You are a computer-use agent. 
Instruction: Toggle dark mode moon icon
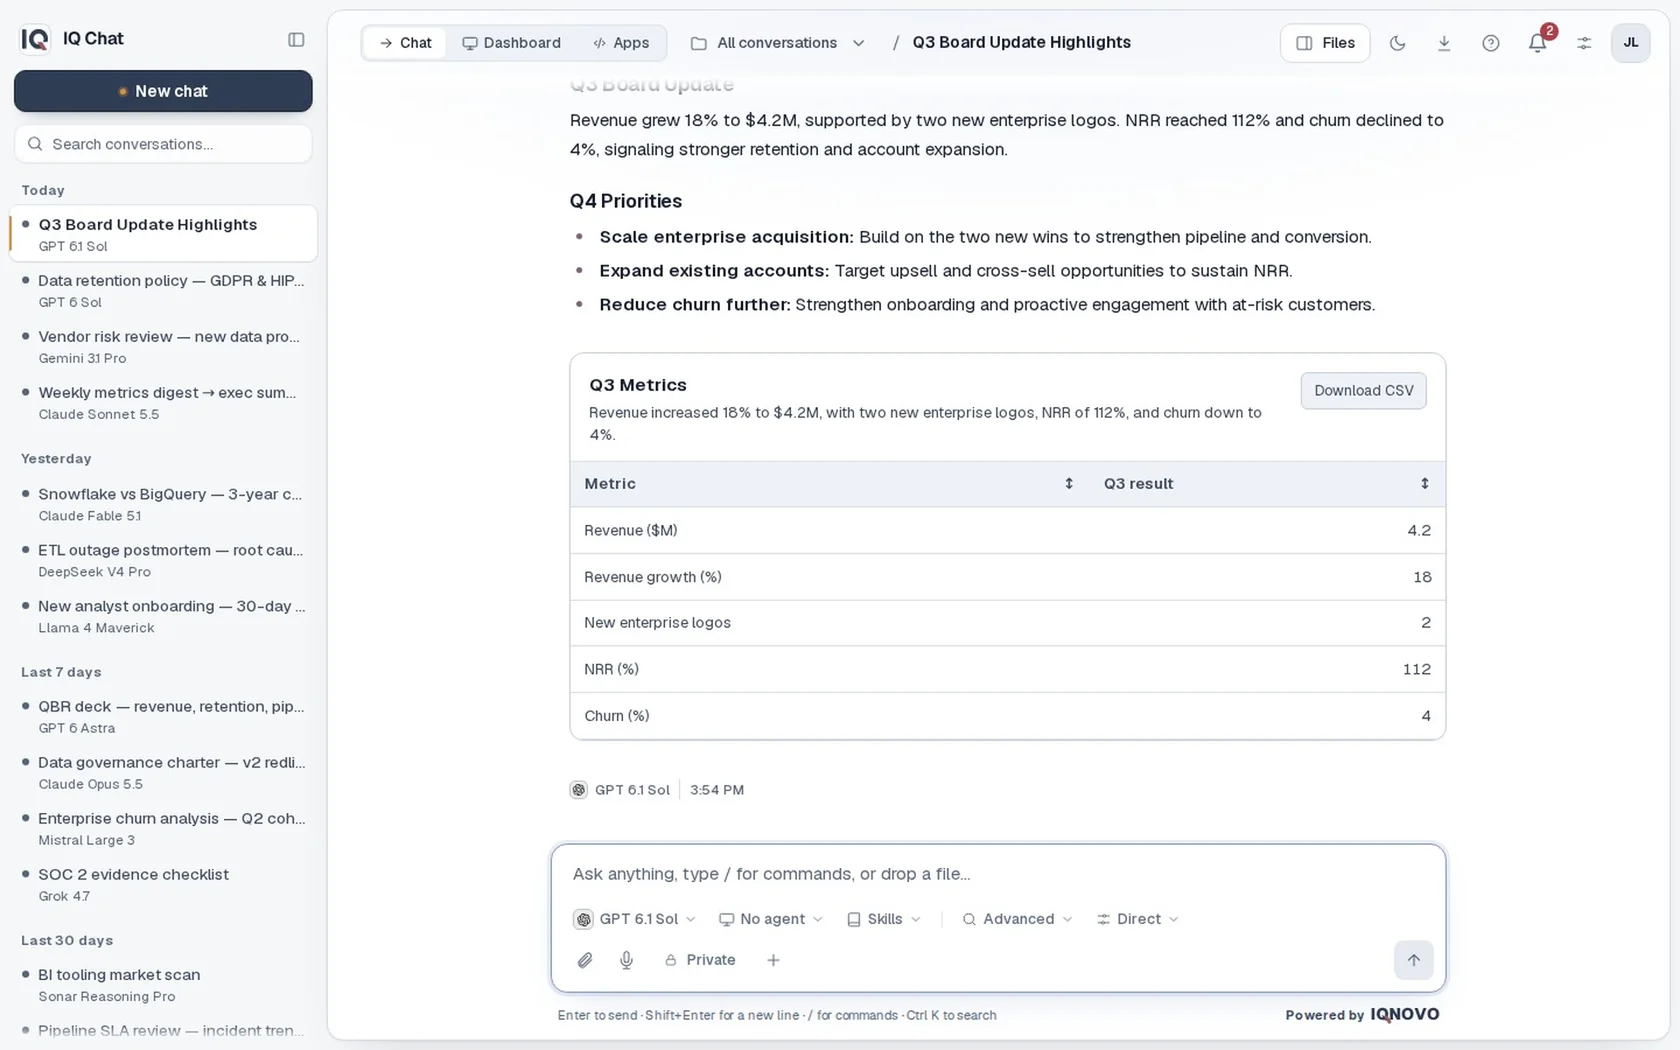coord(1398,43)
